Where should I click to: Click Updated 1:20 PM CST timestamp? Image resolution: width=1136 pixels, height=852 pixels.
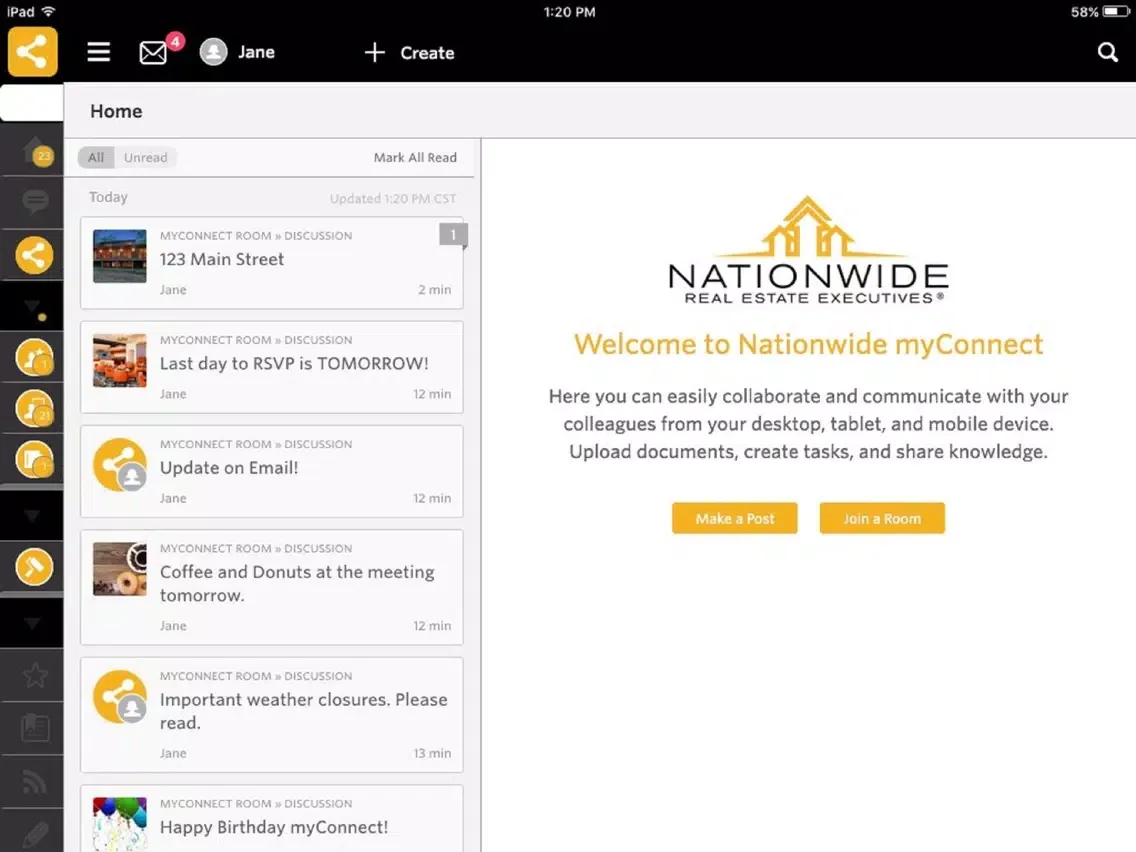coord(393,199)
